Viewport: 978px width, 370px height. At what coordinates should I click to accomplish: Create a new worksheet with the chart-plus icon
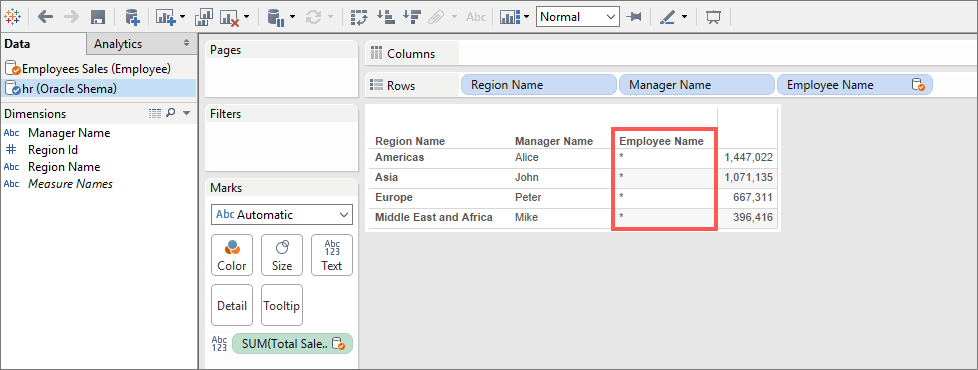[166, 17]
